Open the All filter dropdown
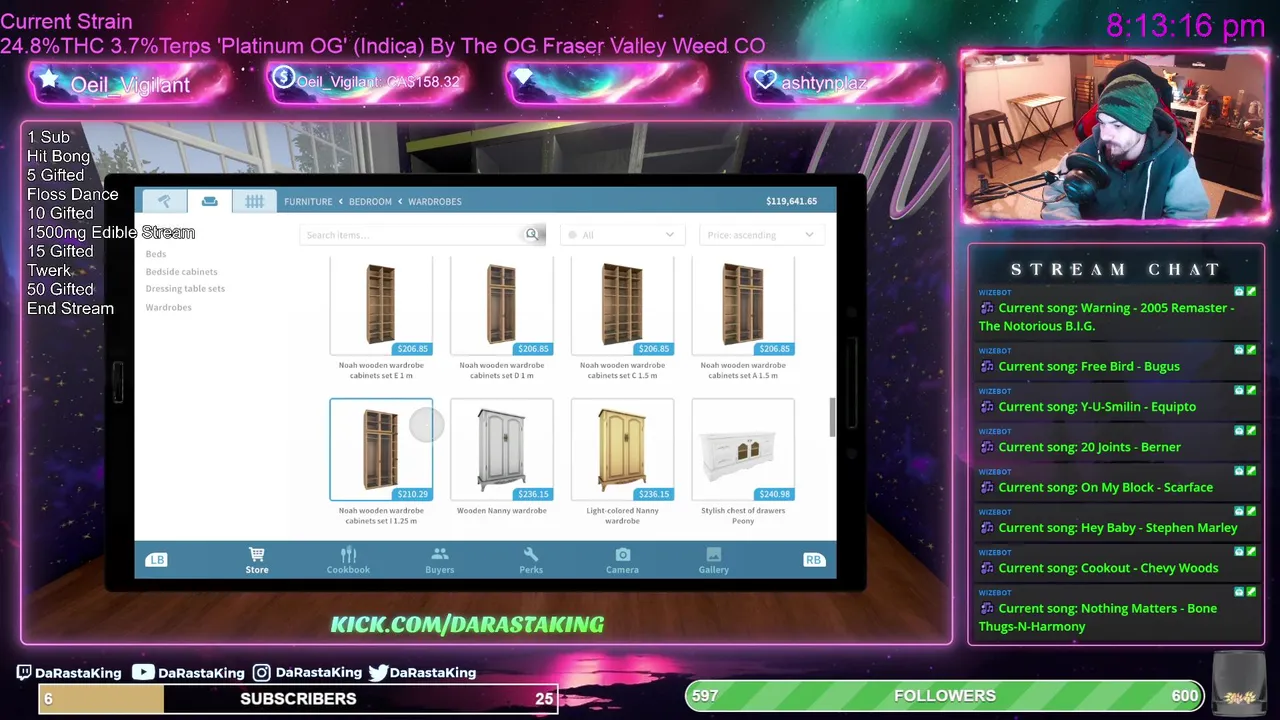1280x720 pixels. pos(621,235)
